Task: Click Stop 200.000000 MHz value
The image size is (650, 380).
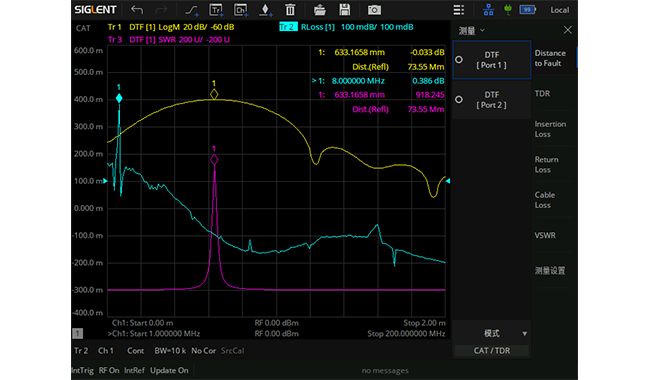Action: pyautogui.click(x=406, y=334)
